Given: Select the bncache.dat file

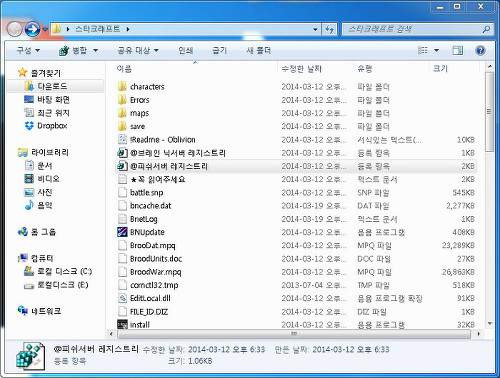Looking at the screenshot, I should pyautogui.click(x=150, y=206).
